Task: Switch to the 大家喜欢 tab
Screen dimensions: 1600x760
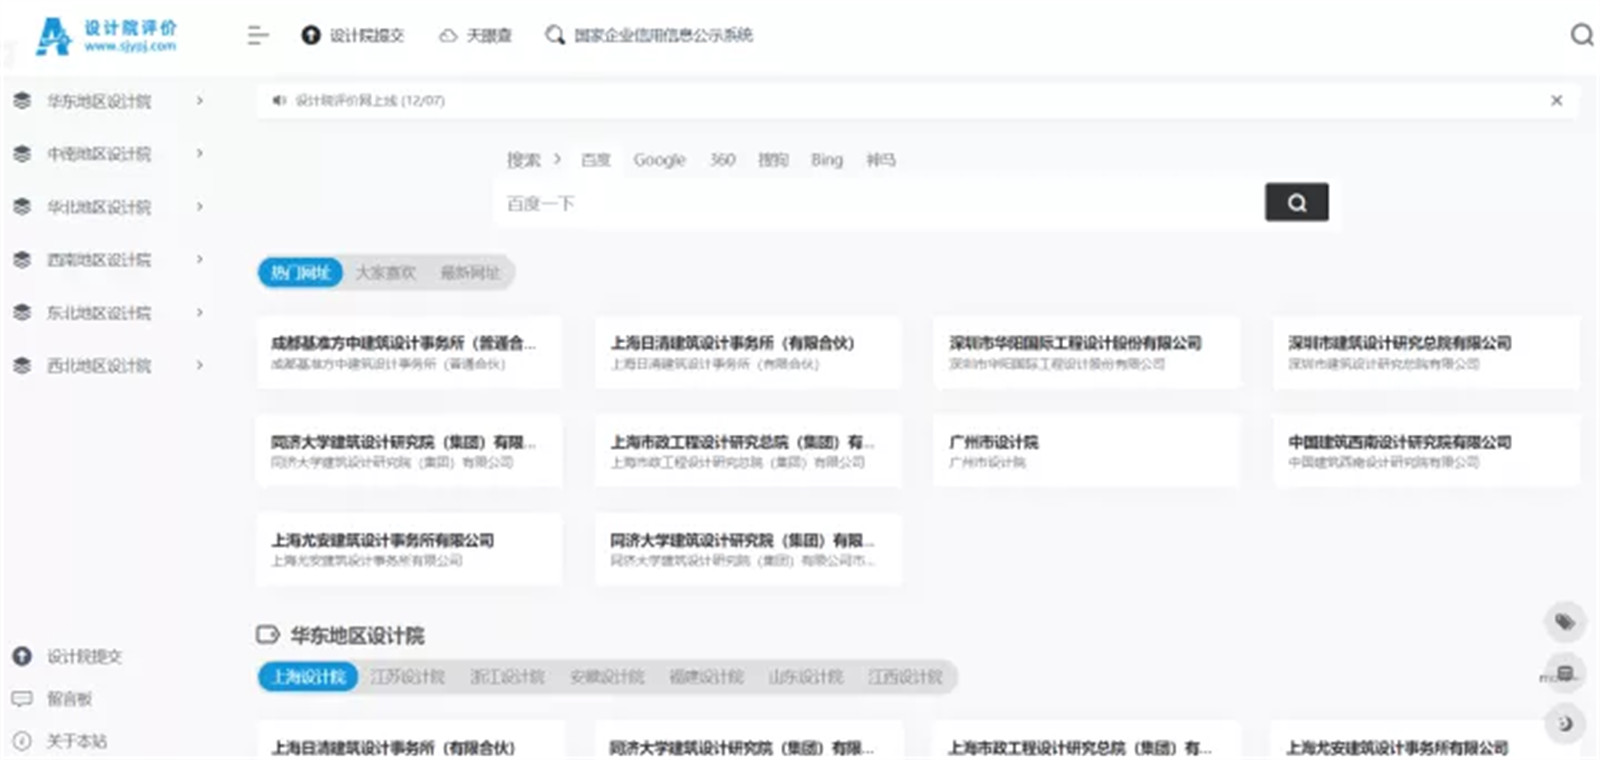Action: coord(385,273)
